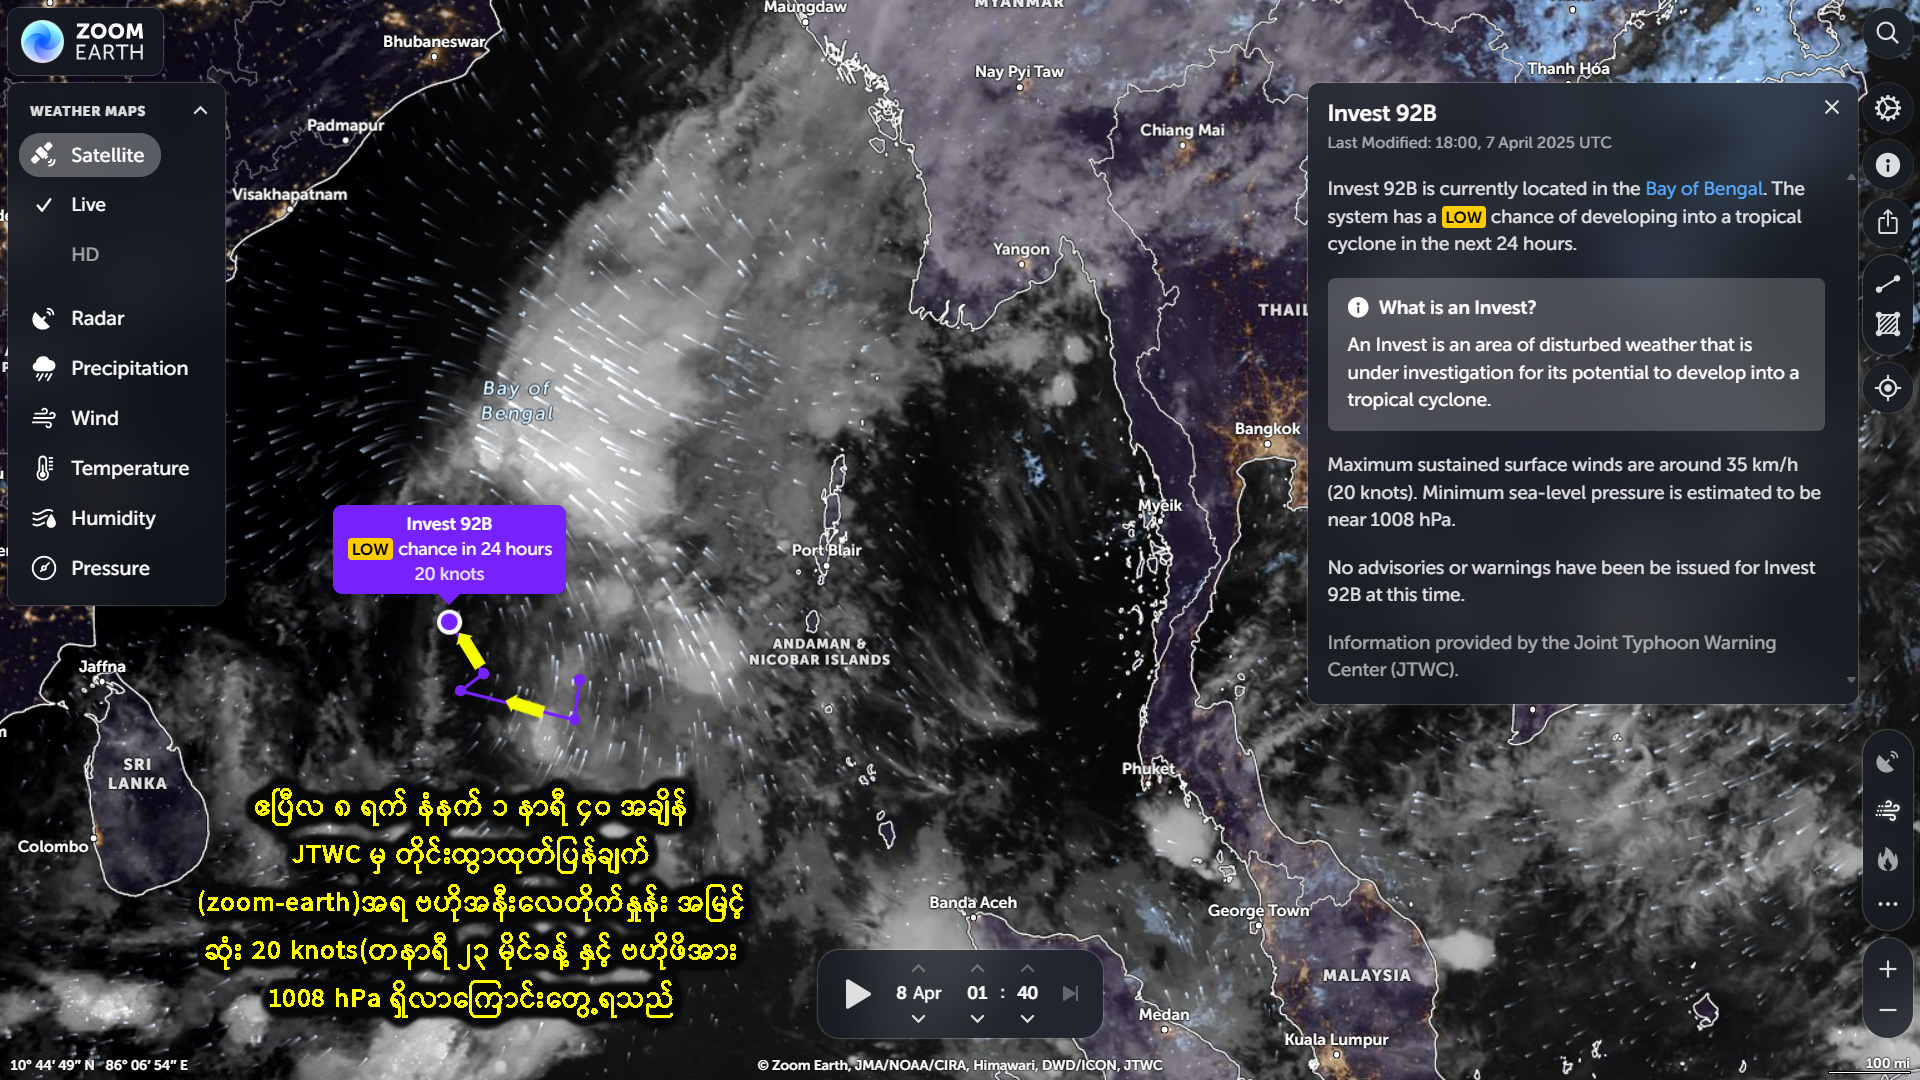This screenshot has height=1080, width=1920.
Task: Click the Information provided by JTWC text
Action: pos(1551,656)
